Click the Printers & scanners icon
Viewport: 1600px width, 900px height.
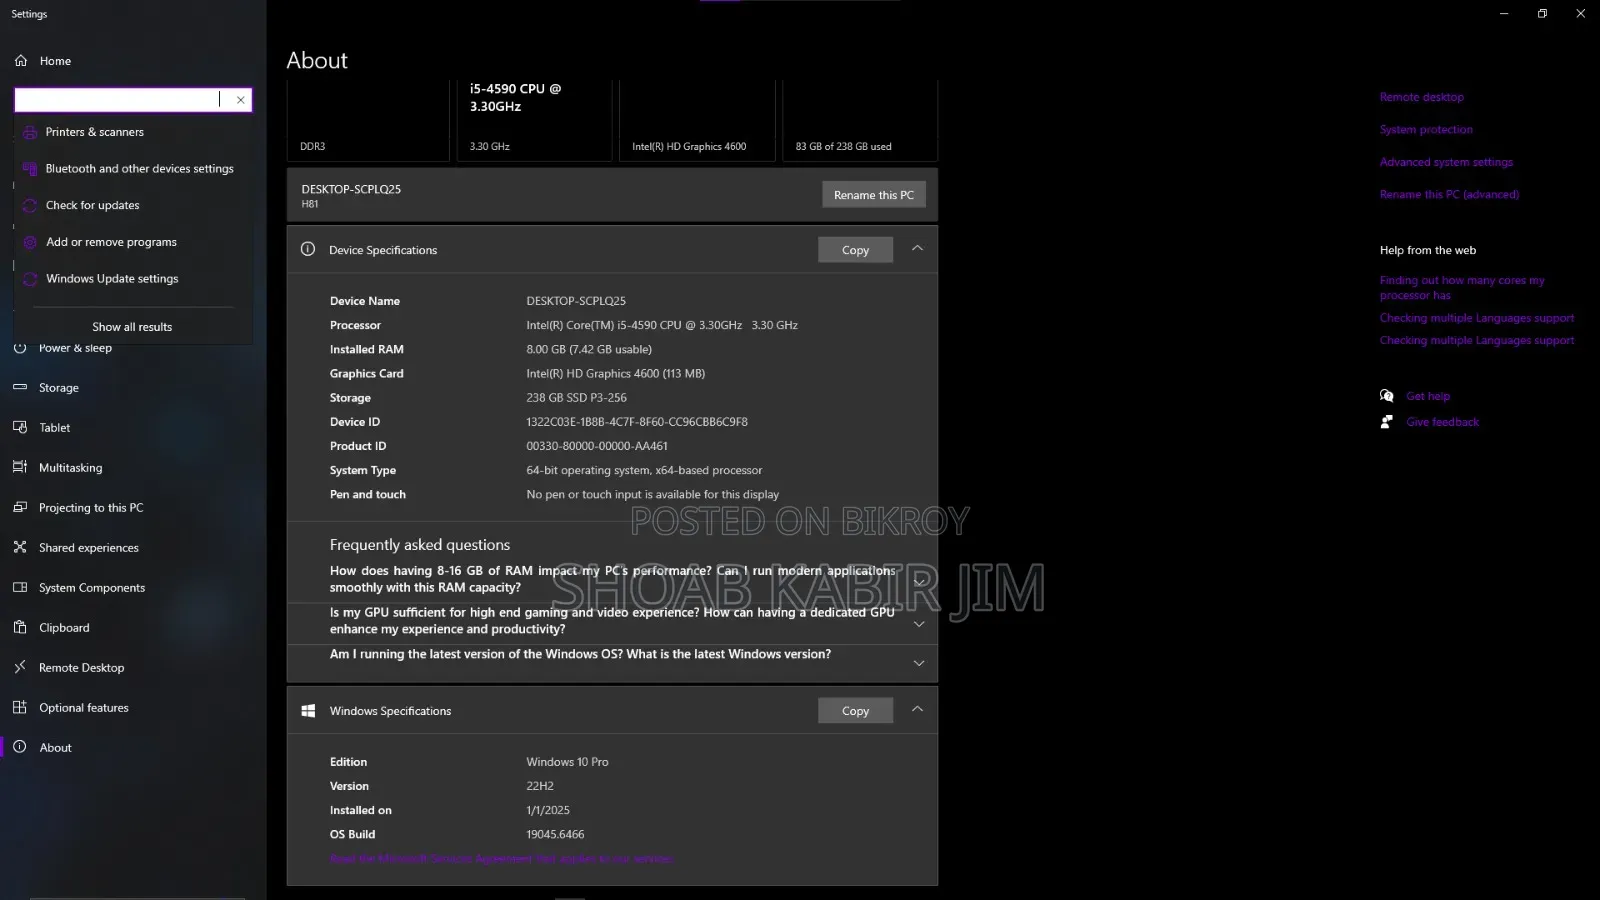(30, 132)
